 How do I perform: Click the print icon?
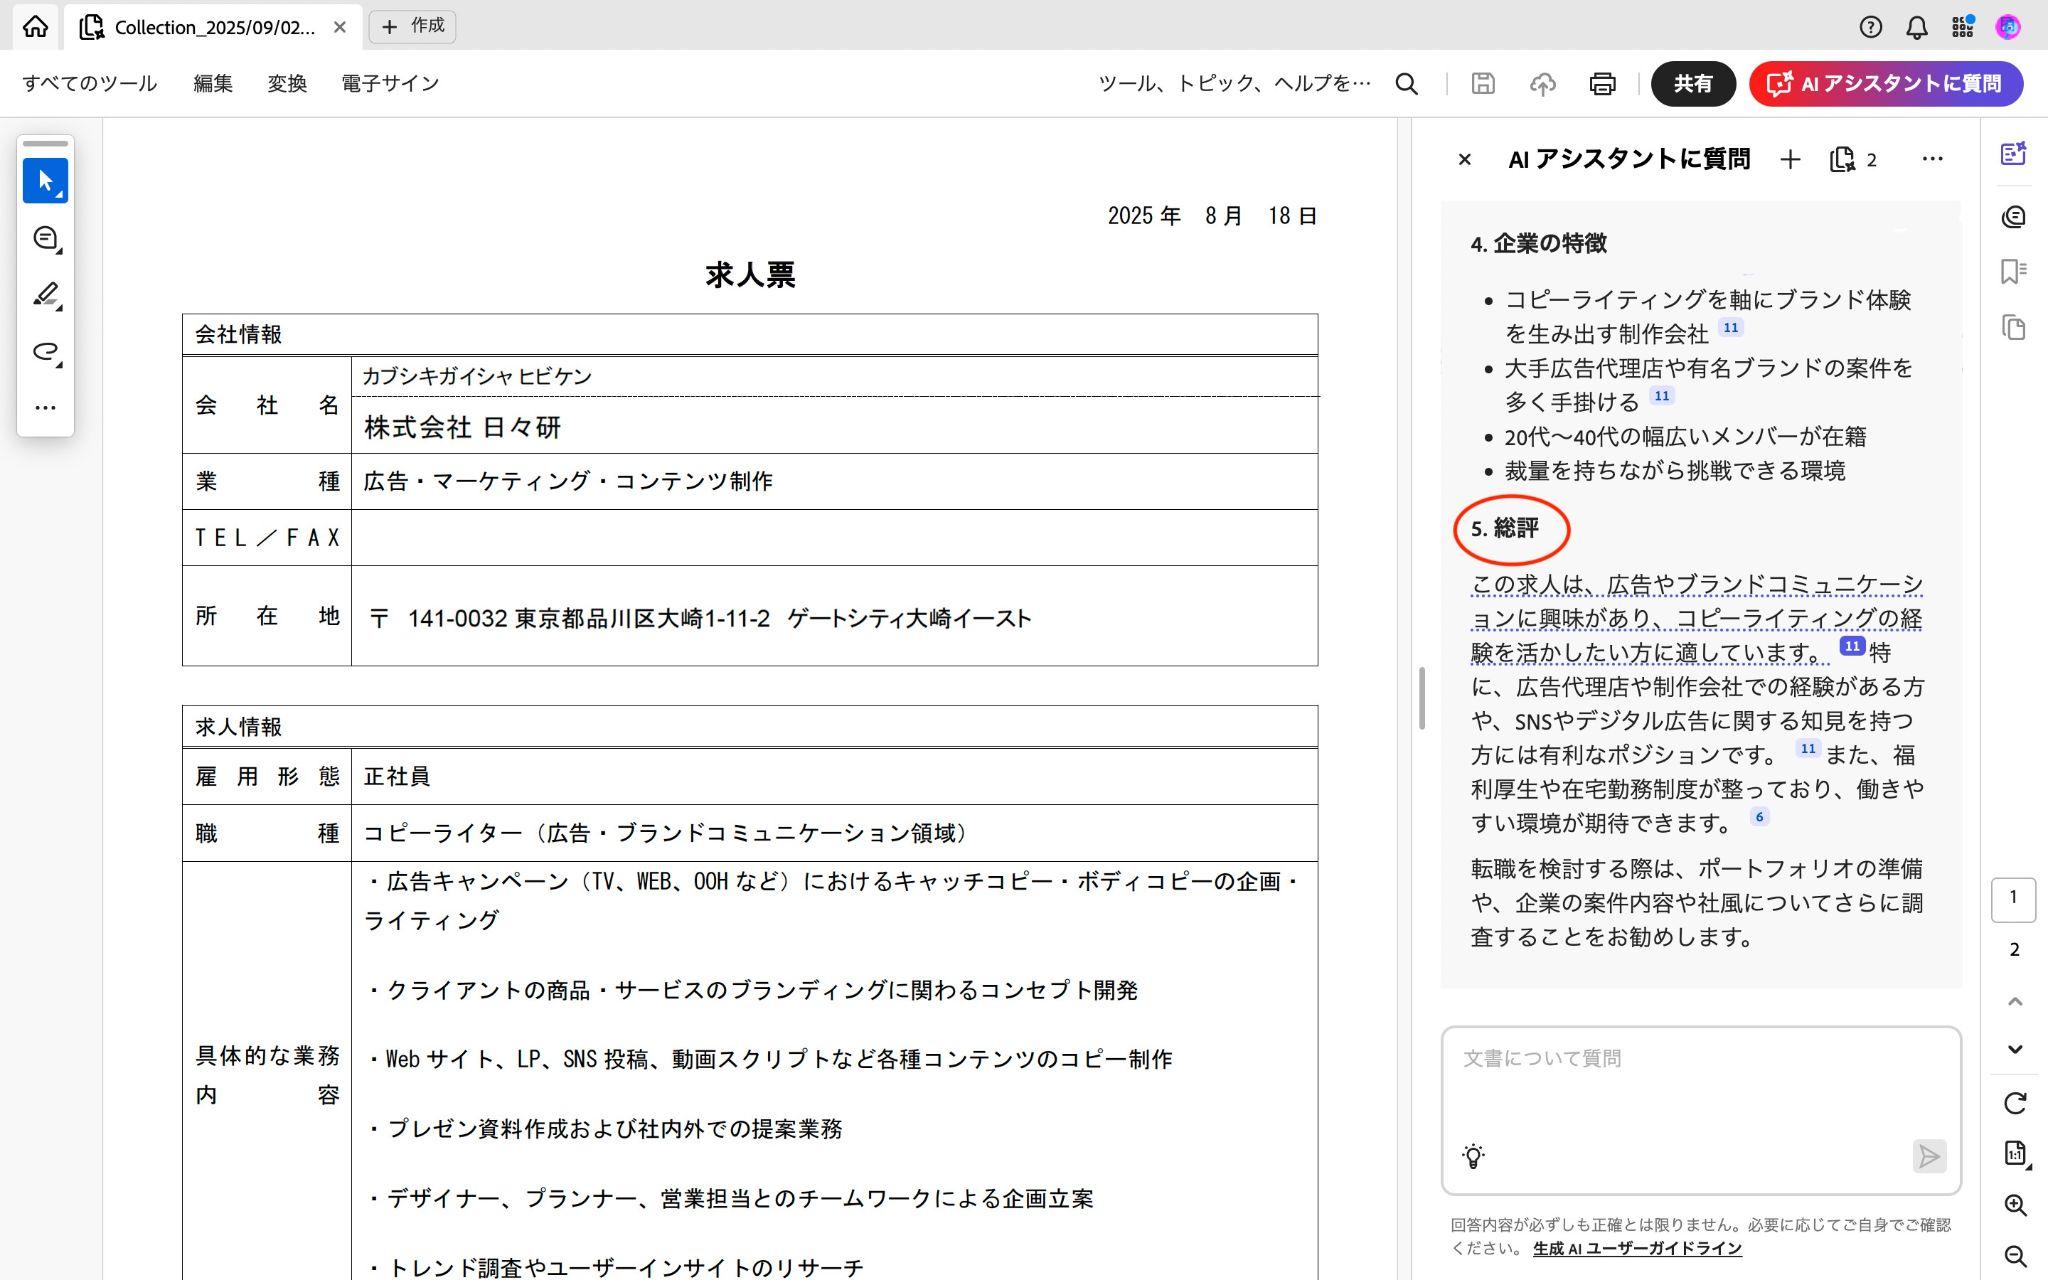click(x=1602, y=84)
